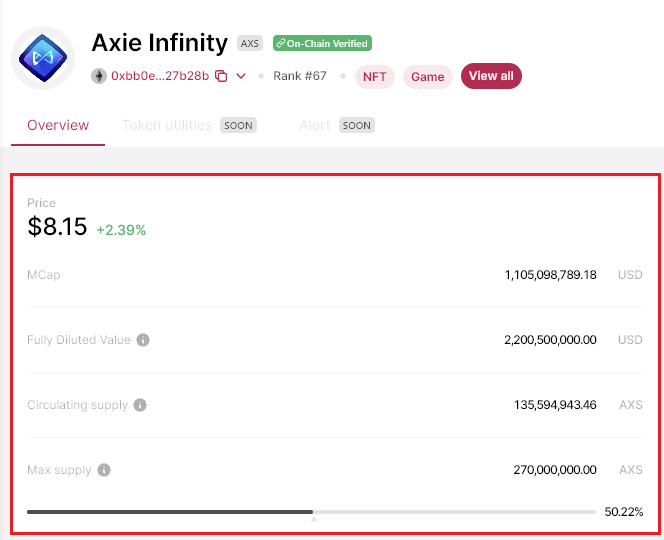Open the Token utilities tab
The height and width of the screenshot is (540, 664).
click(x=167, y=125)
